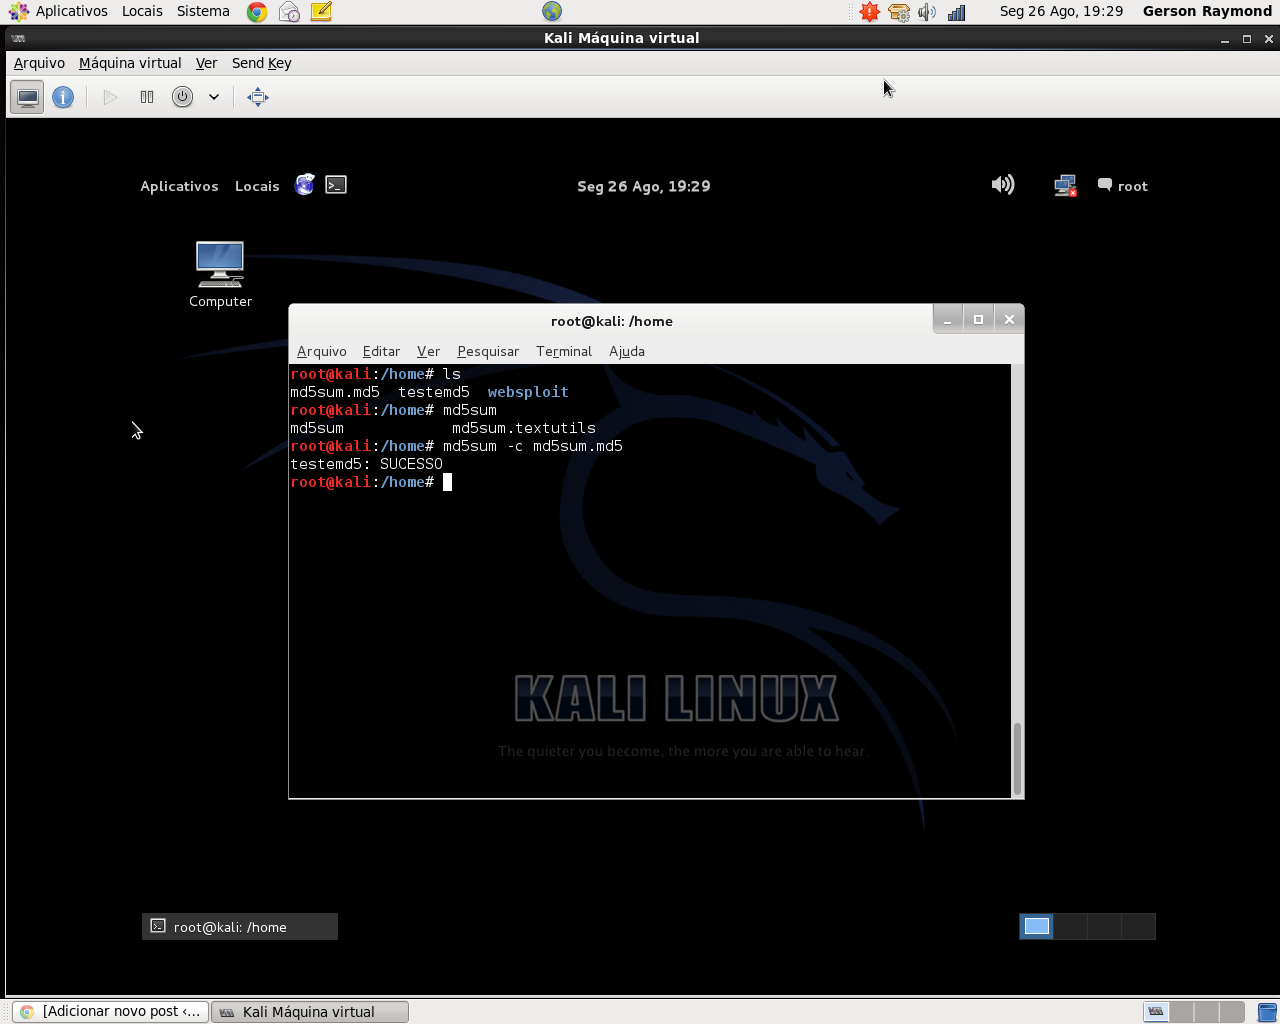1280x1024 pixels.
Task: Open Kali clock calendar
Action: 644,186
